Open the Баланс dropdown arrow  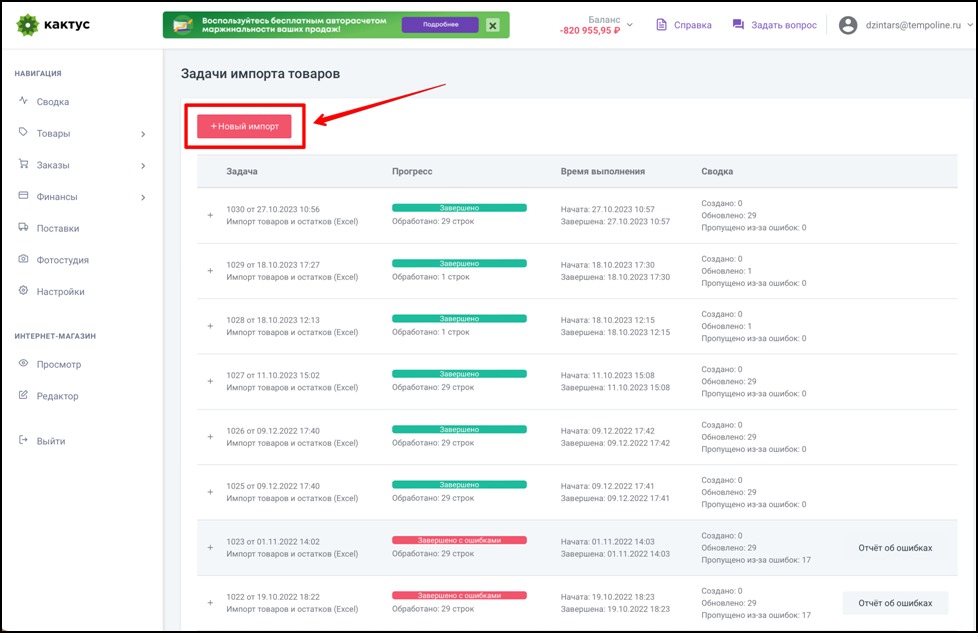pyautogui.click(x=630, y=25)
